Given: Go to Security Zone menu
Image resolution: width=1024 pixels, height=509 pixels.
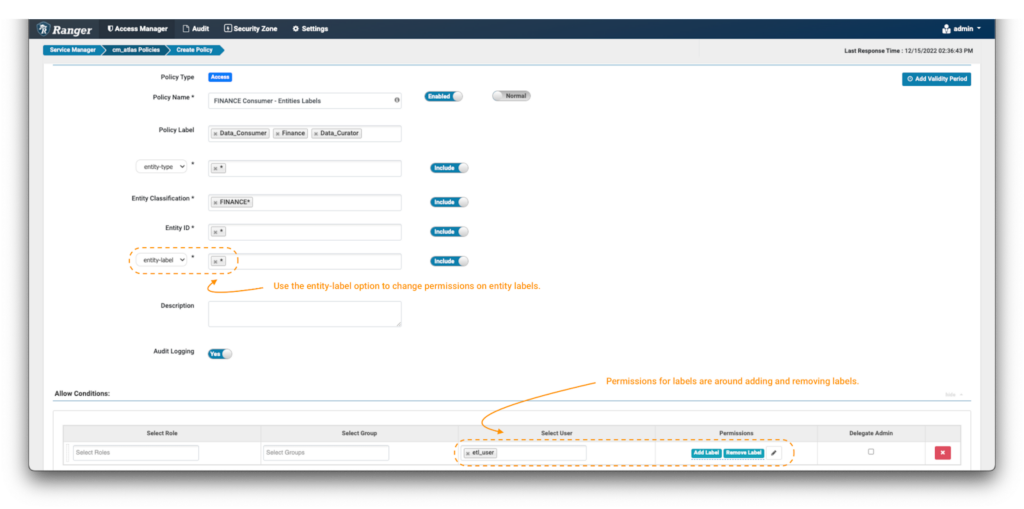Looking at the screenshot, I should (x=250, y=28).
